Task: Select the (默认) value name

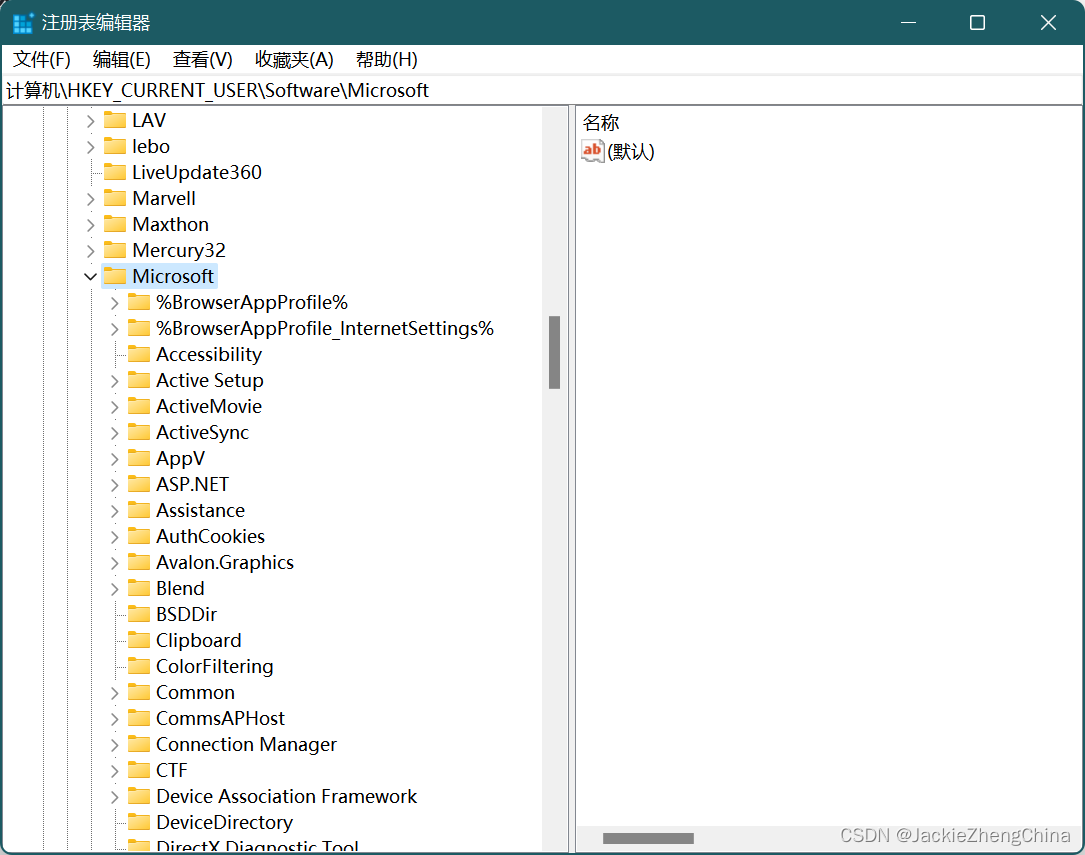Action: 630,151
